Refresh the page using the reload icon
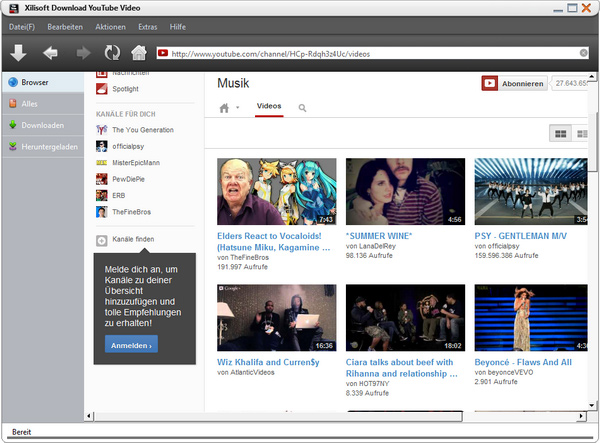 [x=112, y=53]
